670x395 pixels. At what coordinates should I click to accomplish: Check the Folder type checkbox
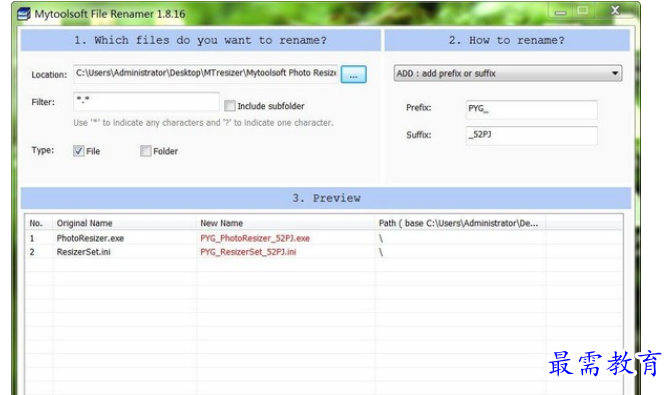point(146,151)
